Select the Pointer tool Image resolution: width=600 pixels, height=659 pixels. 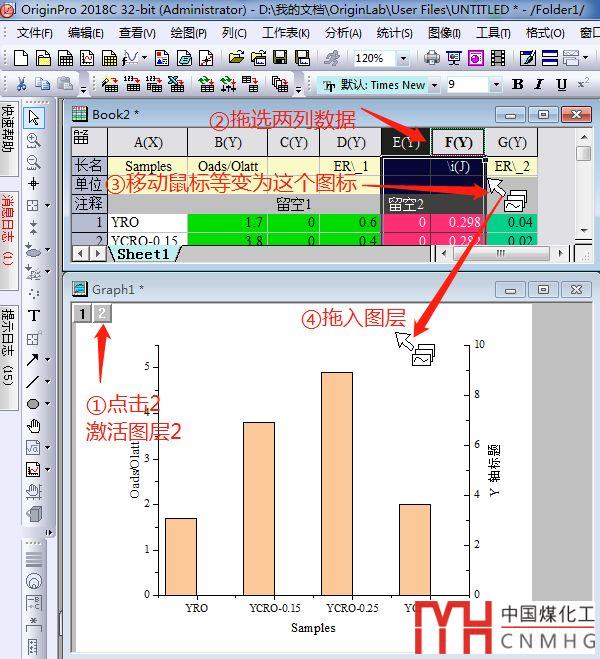tap(34, 118)
